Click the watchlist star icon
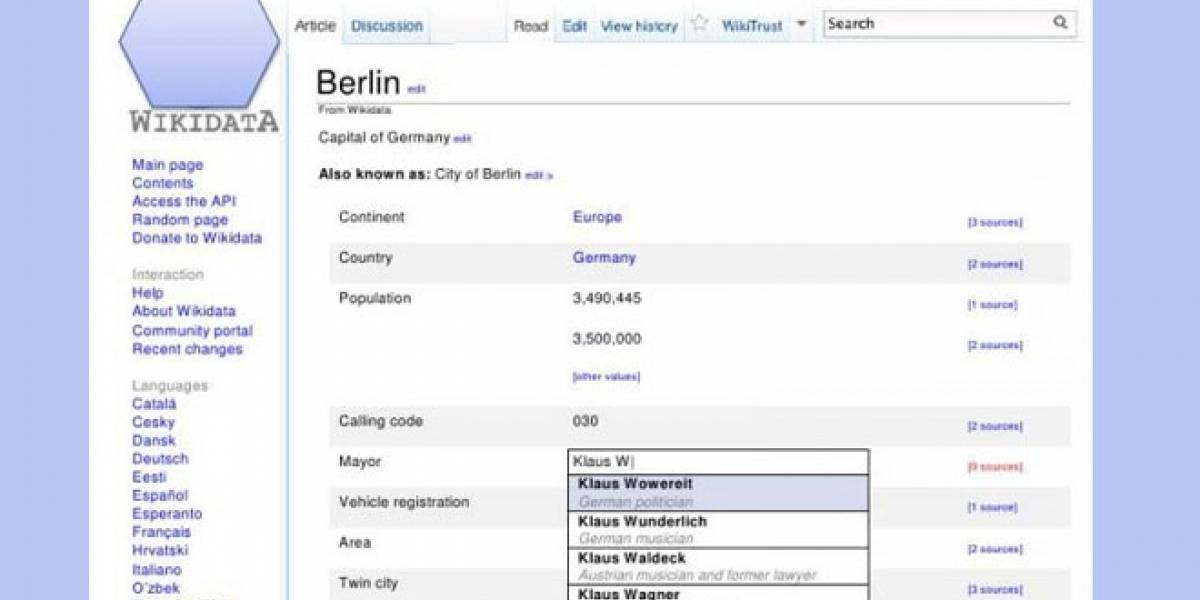Viewport: 1200px width, 600px height. (x=700, y=24)
